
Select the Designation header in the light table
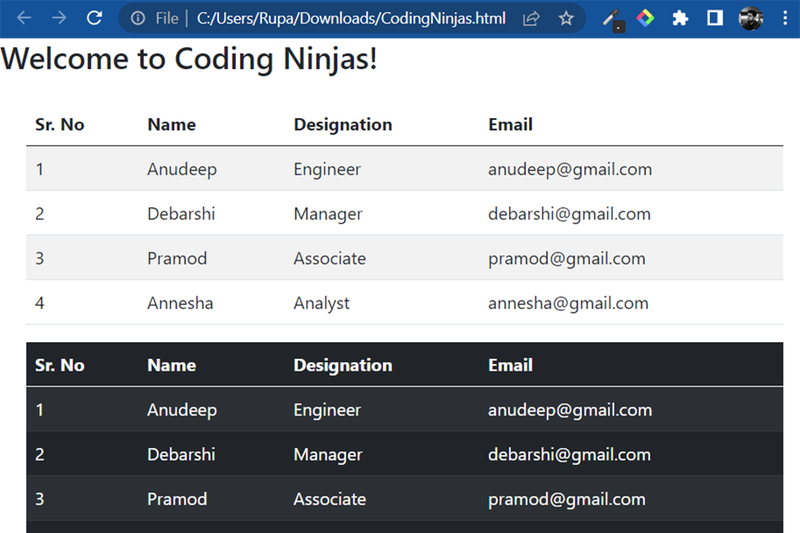click(343, 124)
